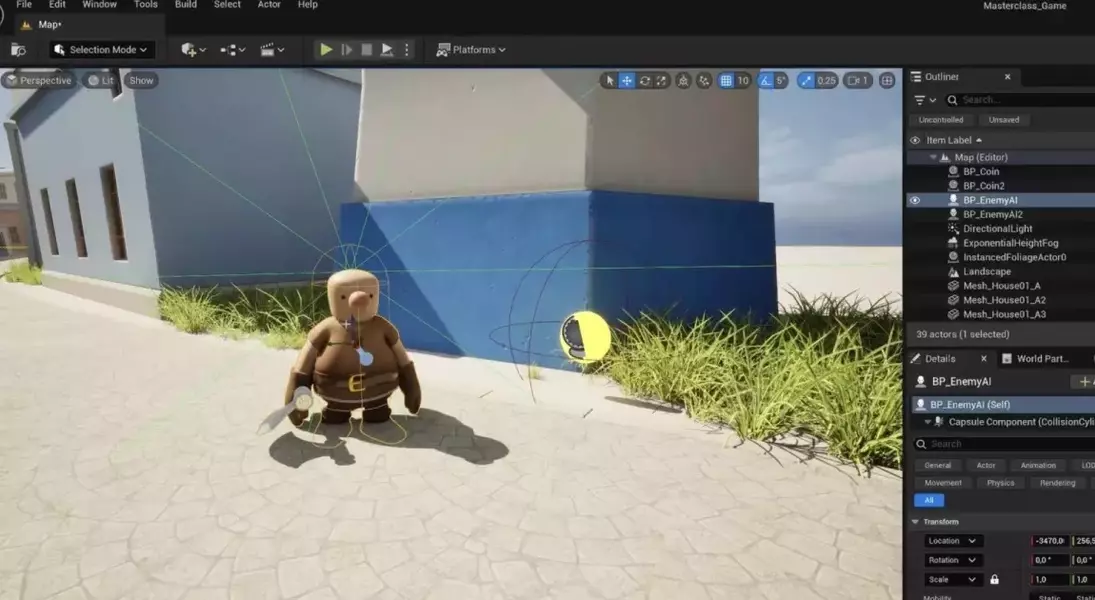Screen dimensions: 1095x600
Task: Open camera speed setting 1
Action: point(858,80)
